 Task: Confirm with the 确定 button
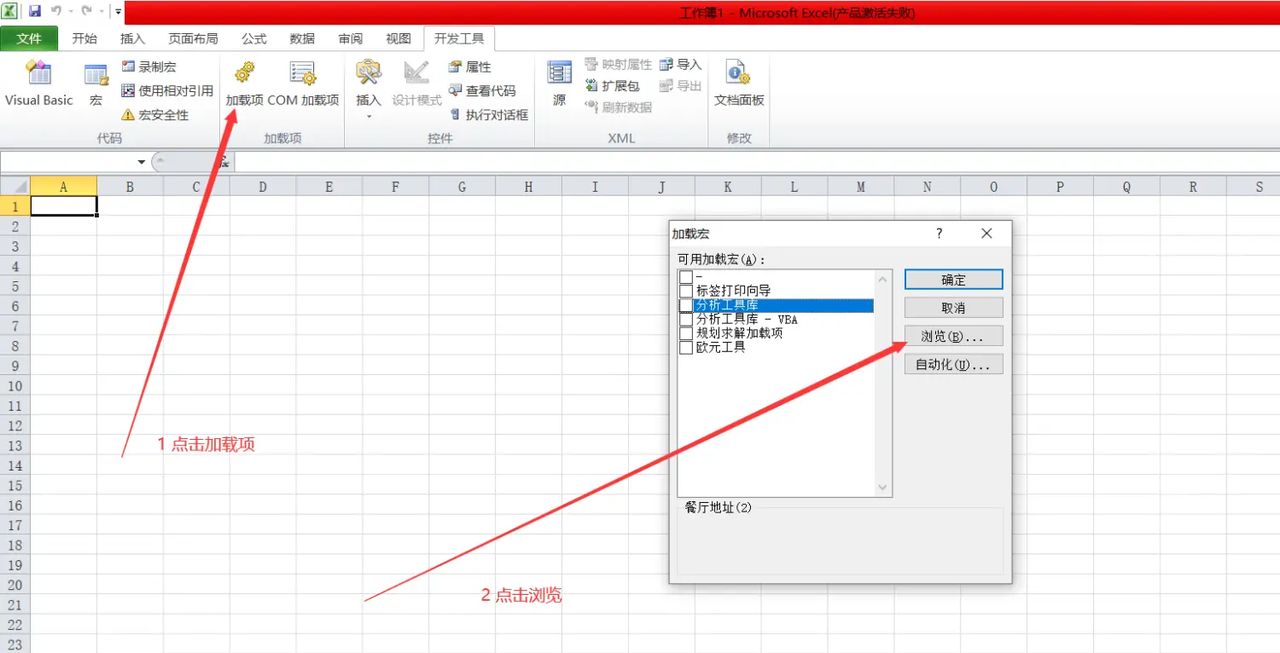click(953, 280)
